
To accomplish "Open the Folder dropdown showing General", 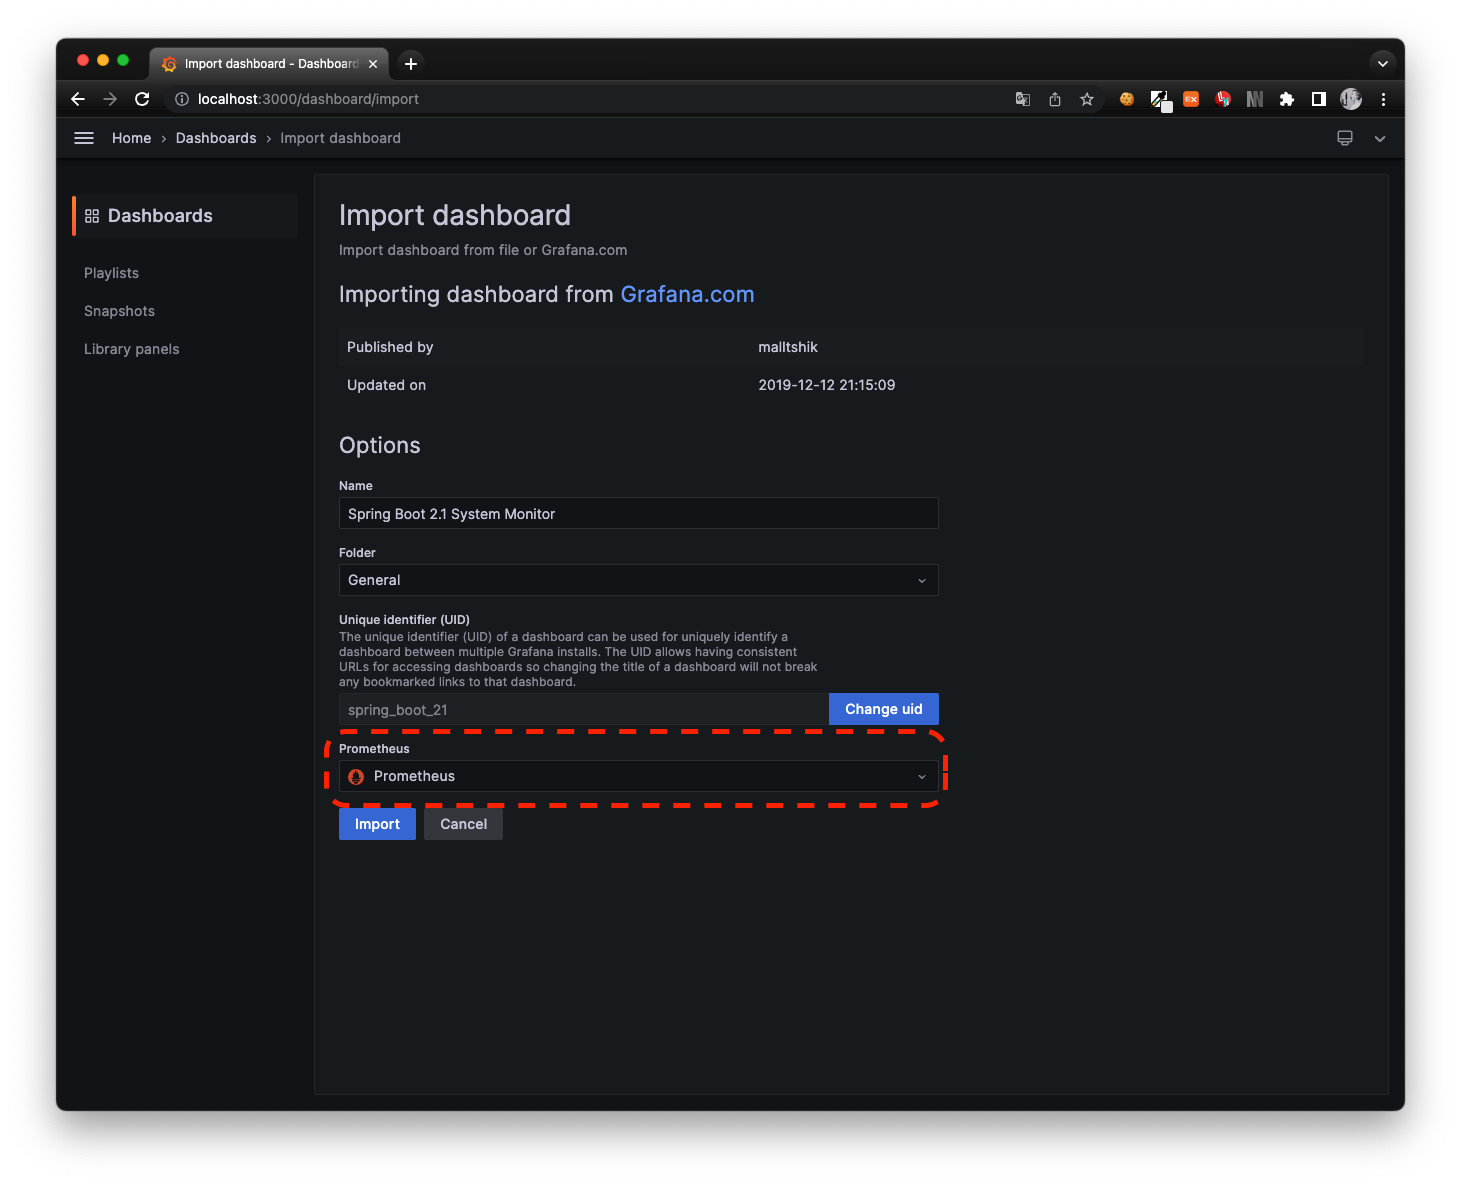I will pyautogui.click(x=638, y=580).
